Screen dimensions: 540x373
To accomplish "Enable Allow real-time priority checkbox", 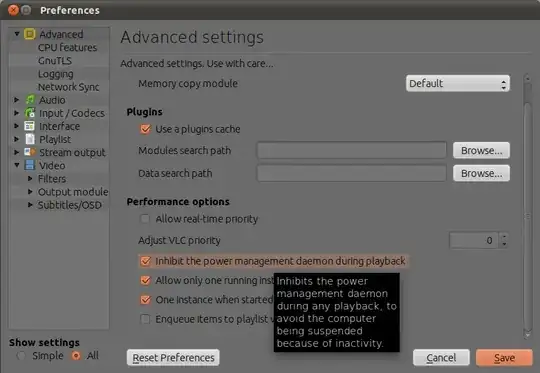I will point(145,219).
